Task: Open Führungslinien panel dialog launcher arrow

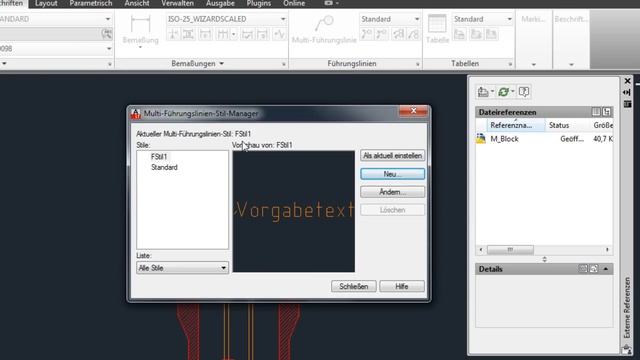Action: coord(418,64)
